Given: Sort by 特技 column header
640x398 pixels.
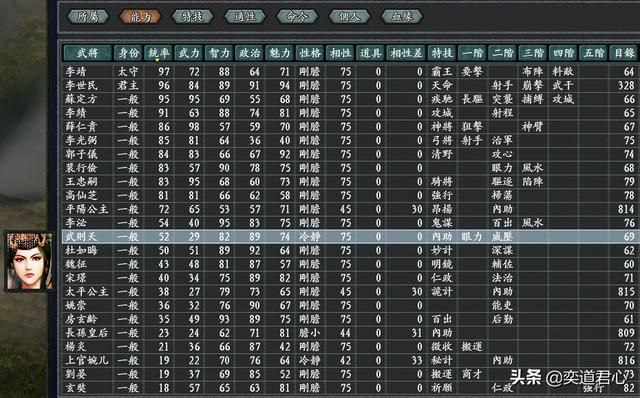Looking at the screenshot, I should [442, 53].
